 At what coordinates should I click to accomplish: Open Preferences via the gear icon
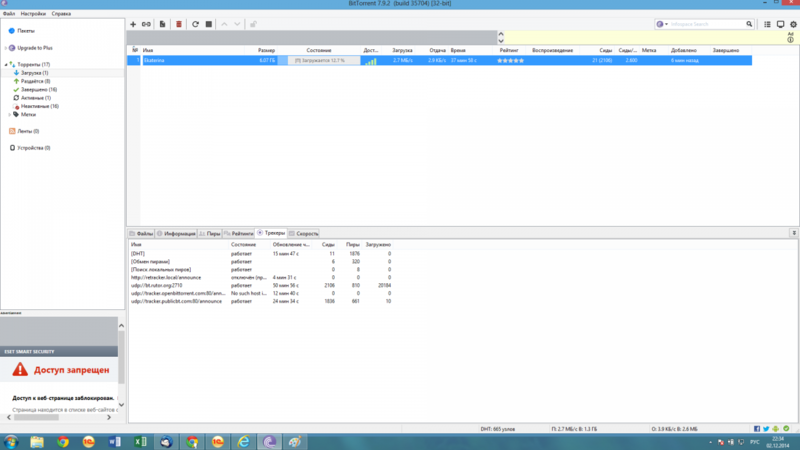tap(795, 24)
